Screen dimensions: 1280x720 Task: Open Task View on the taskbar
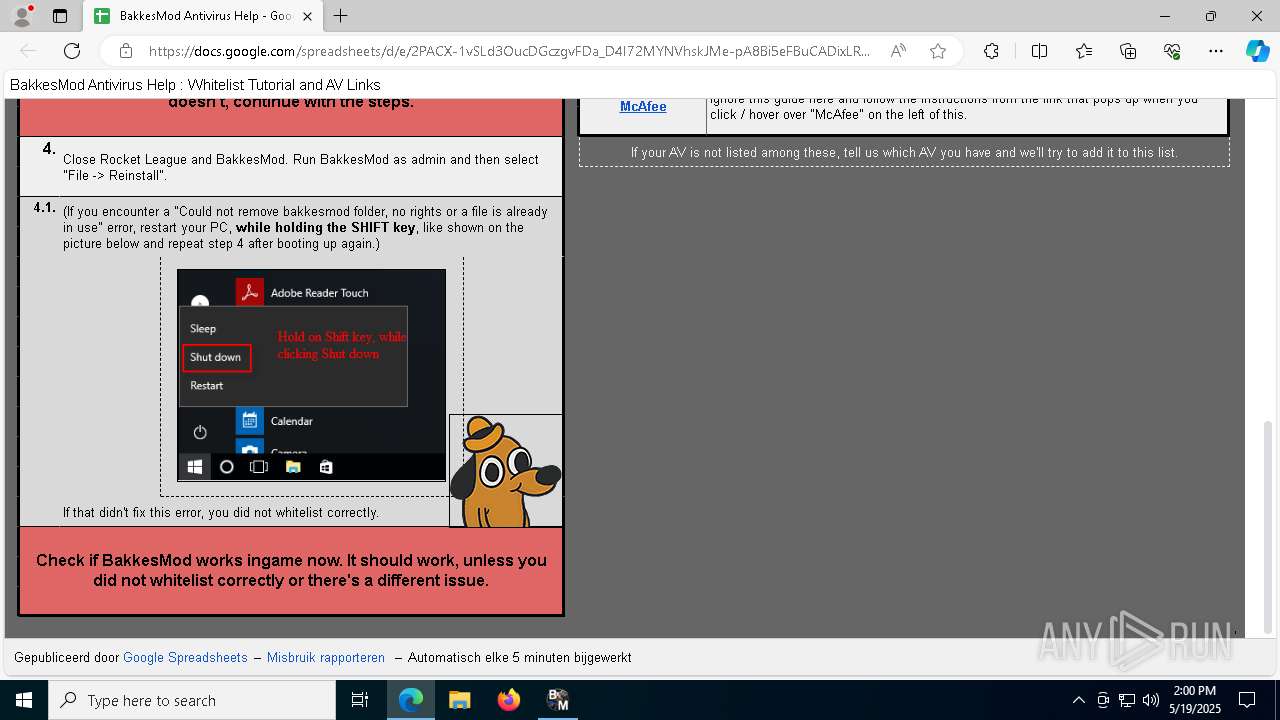[x=360, y=700]
